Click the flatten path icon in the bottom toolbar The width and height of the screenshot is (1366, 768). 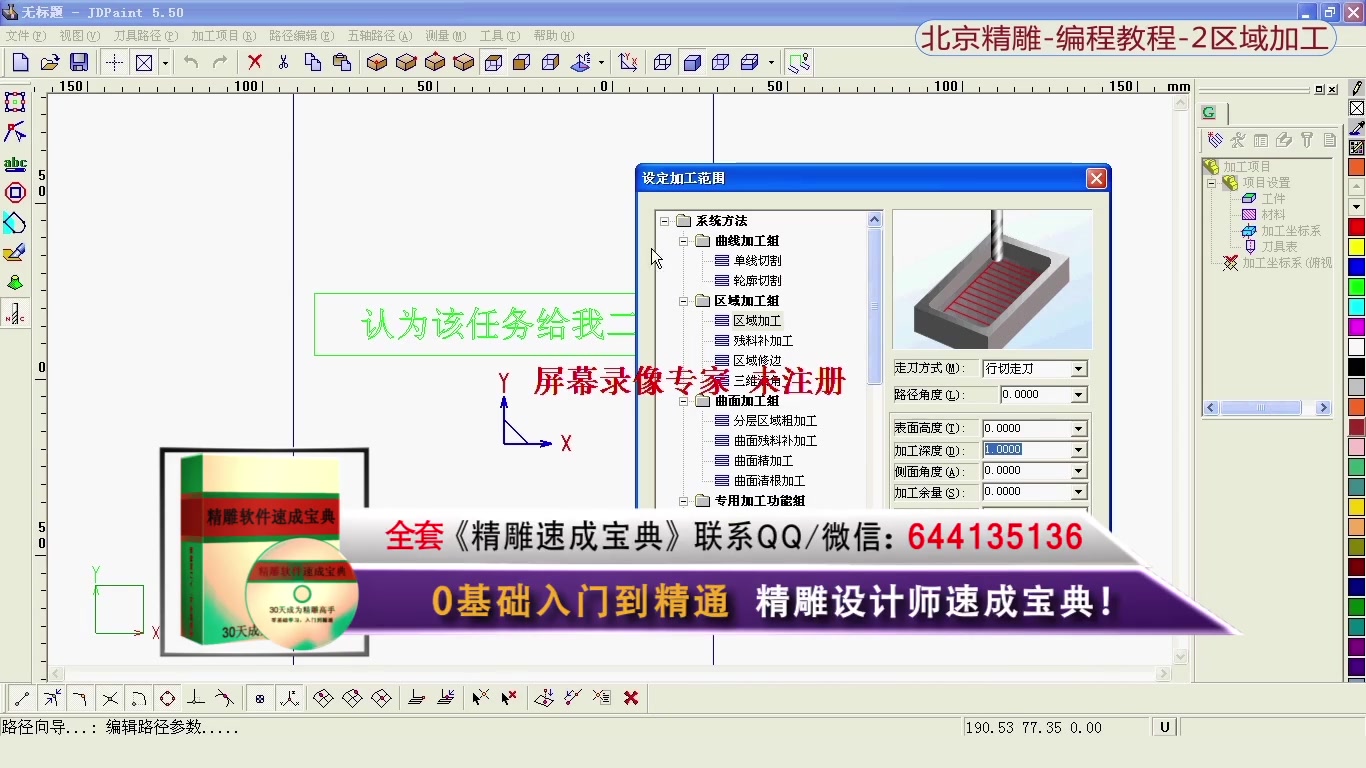(417, 697)
